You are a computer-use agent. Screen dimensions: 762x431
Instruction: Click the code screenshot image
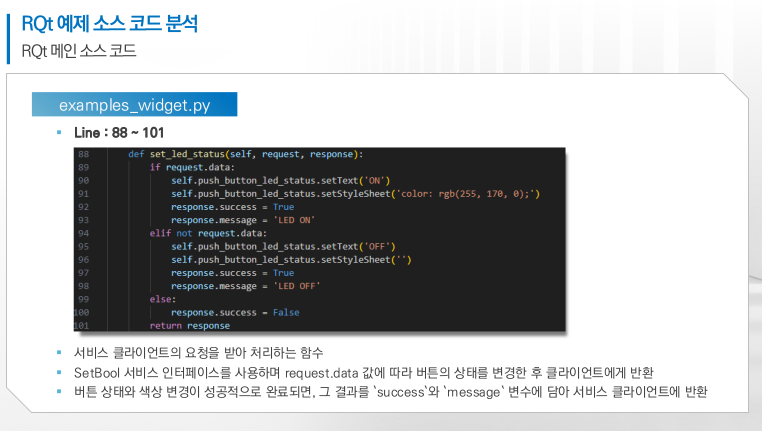click(x=320, y=240)
